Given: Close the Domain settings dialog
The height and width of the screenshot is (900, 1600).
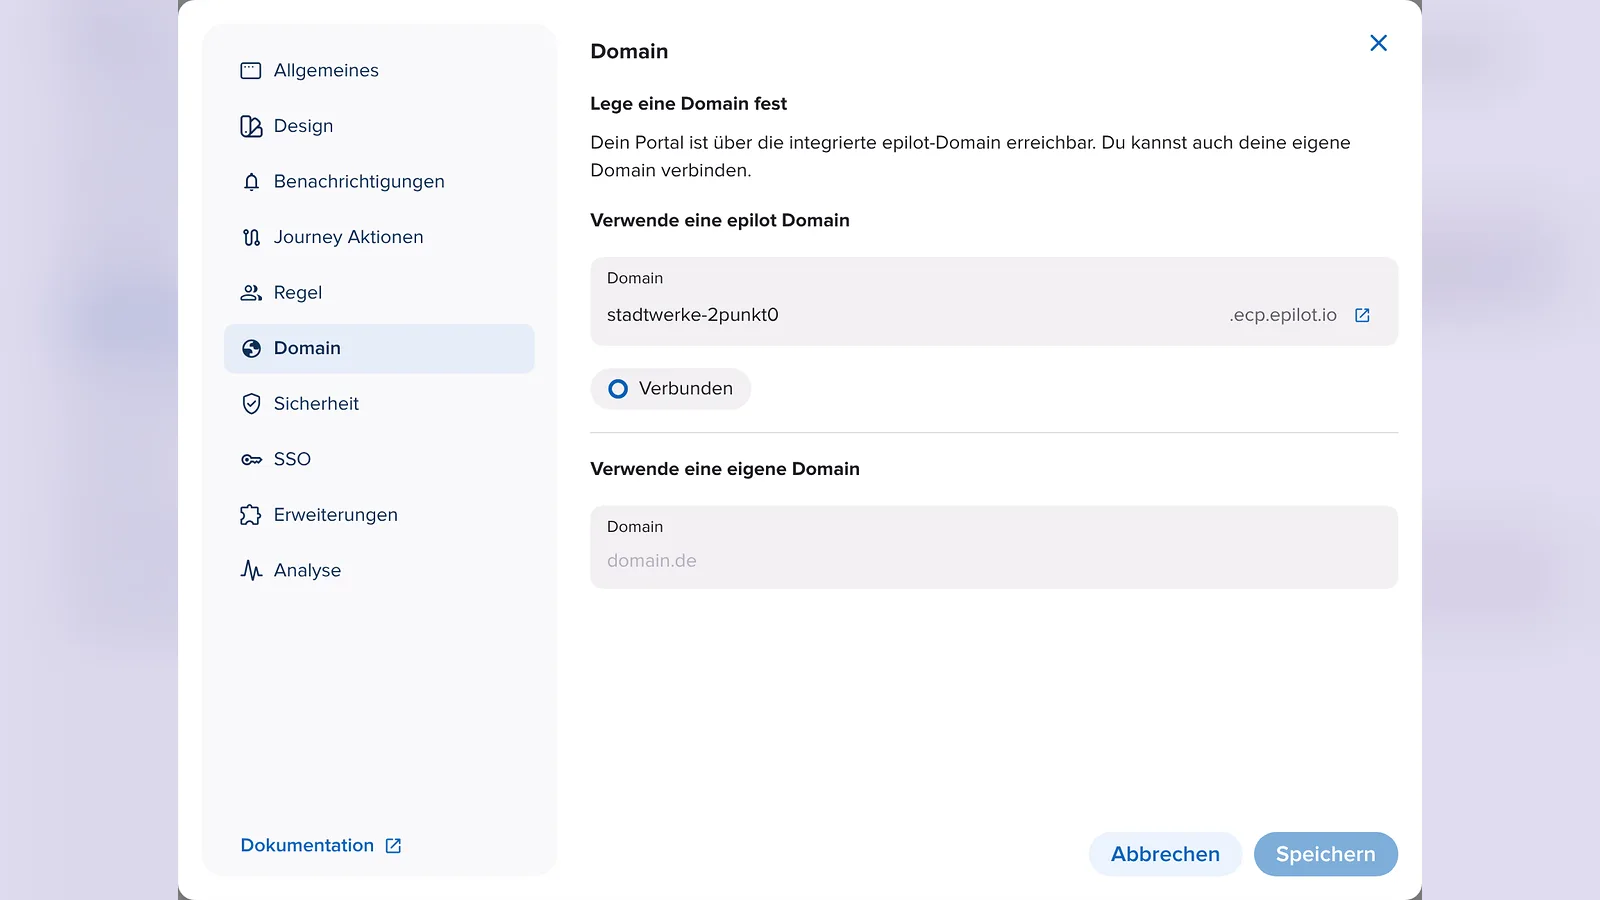Looking at the screenshot, I should (1378, 43).
